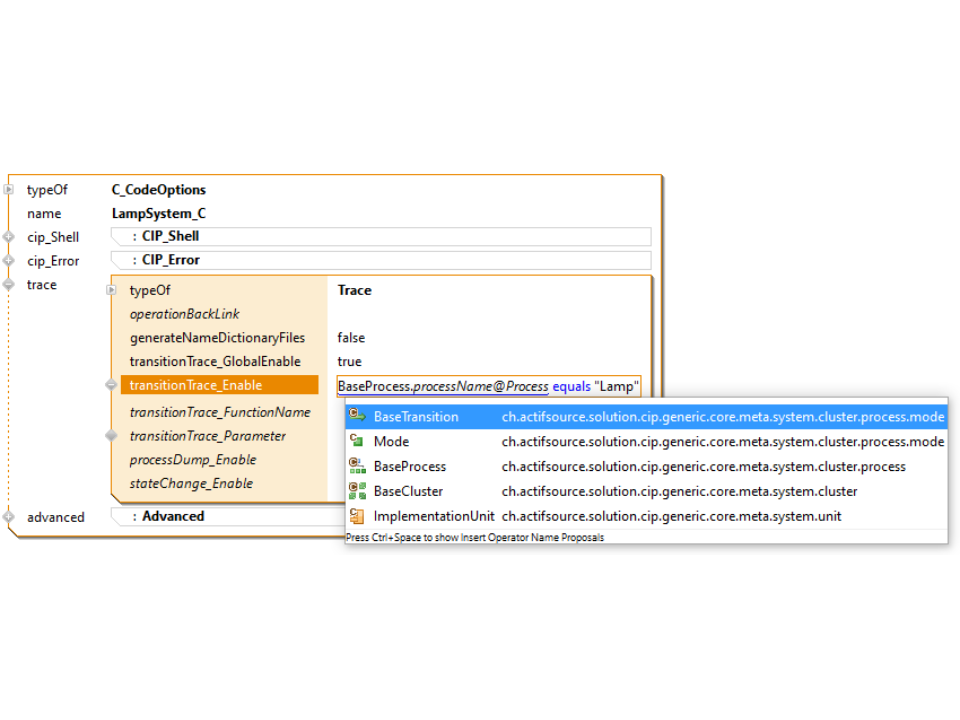Click the BaseProcess class icon
The height and width of the screenshot is (720, 960).
point(357,466)
